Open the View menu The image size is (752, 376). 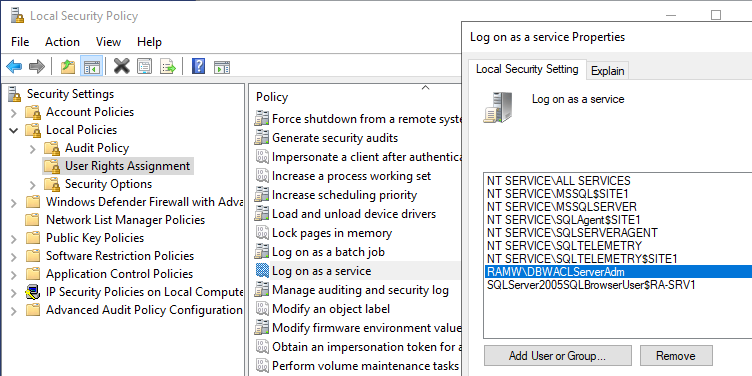click(108, 42)
